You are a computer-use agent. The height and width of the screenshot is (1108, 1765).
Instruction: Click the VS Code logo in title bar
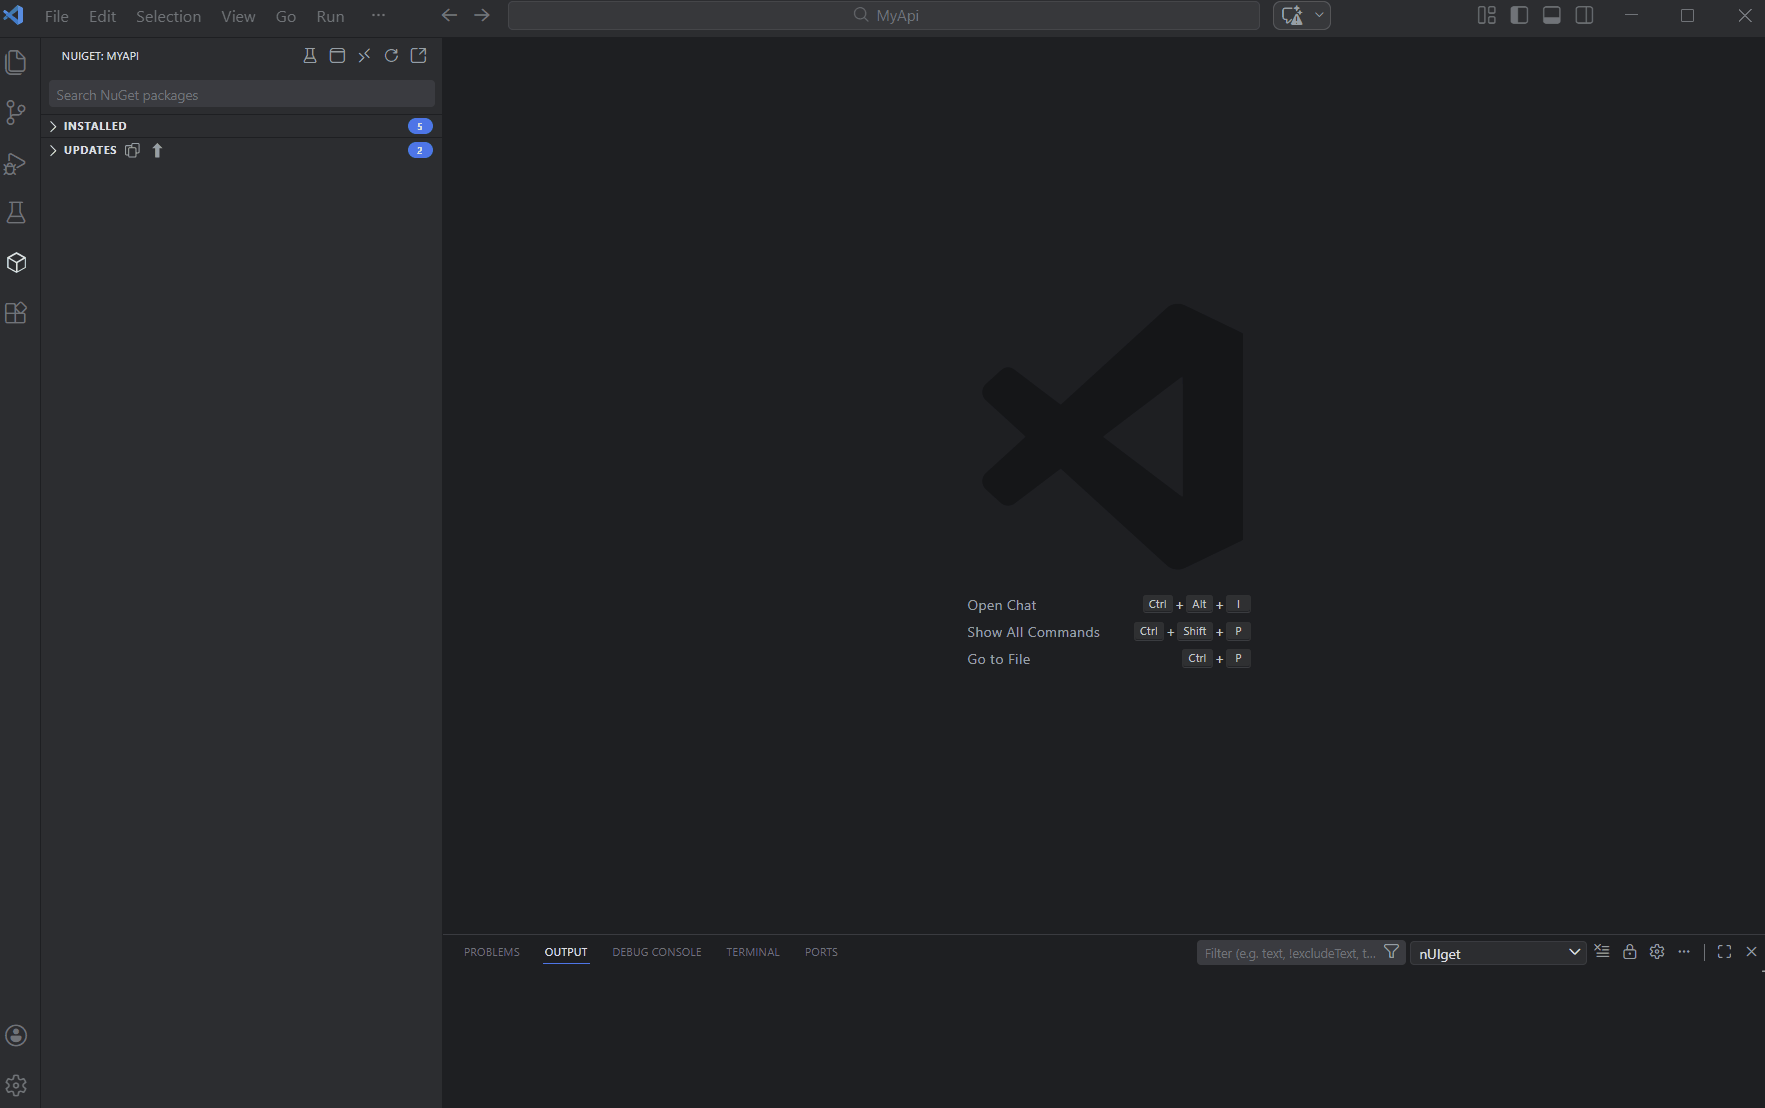point(14,15)
